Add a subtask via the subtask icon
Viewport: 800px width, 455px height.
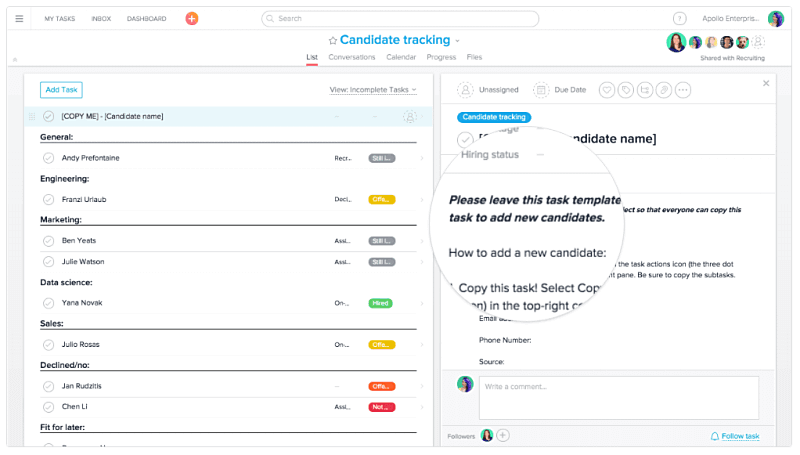pyautogui.click(x=644, y=90)
